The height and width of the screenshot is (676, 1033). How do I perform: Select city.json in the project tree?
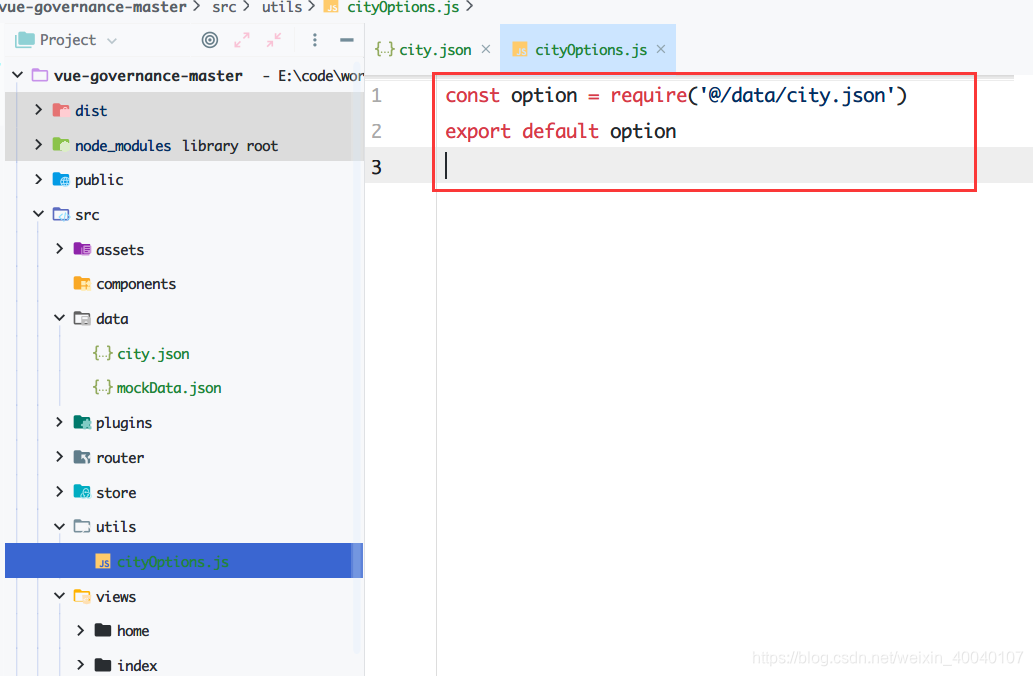pos(154,354)
